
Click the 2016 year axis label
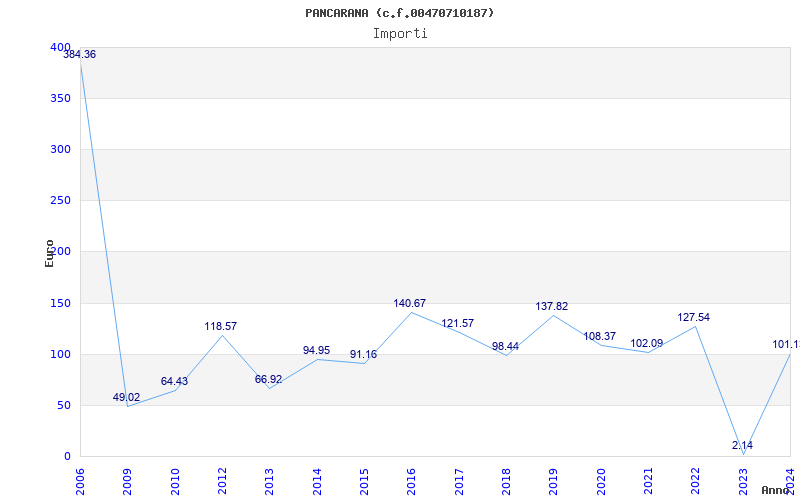pos(411,480)
